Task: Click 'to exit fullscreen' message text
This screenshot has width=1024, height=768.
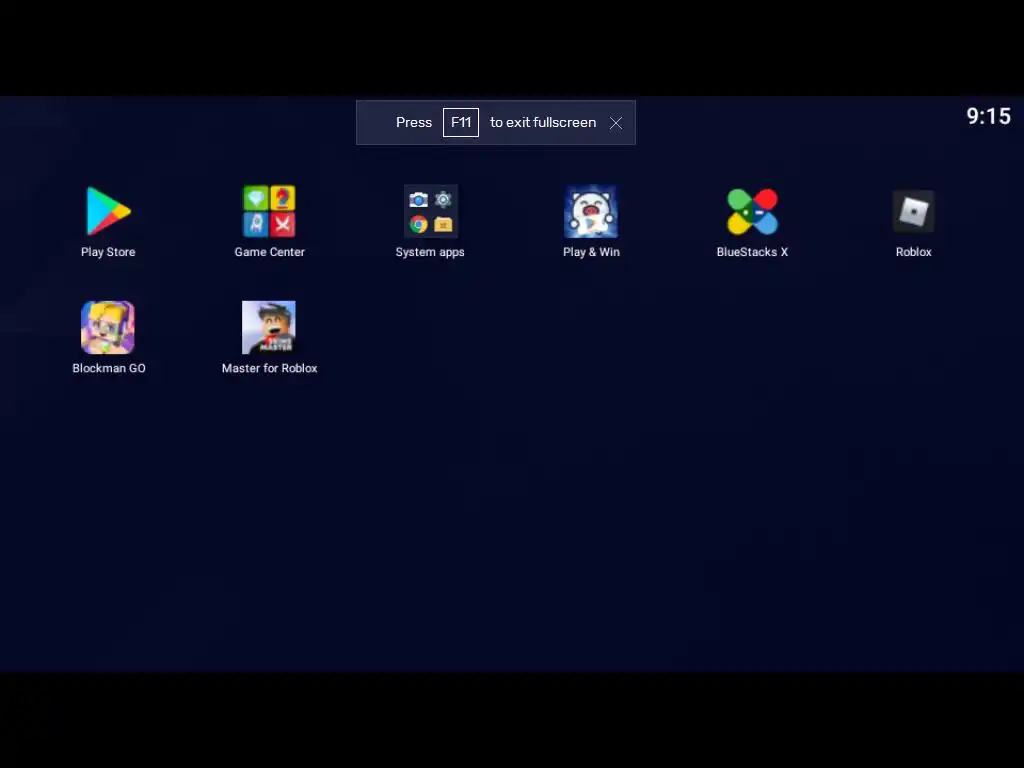Action: [543, 123]
